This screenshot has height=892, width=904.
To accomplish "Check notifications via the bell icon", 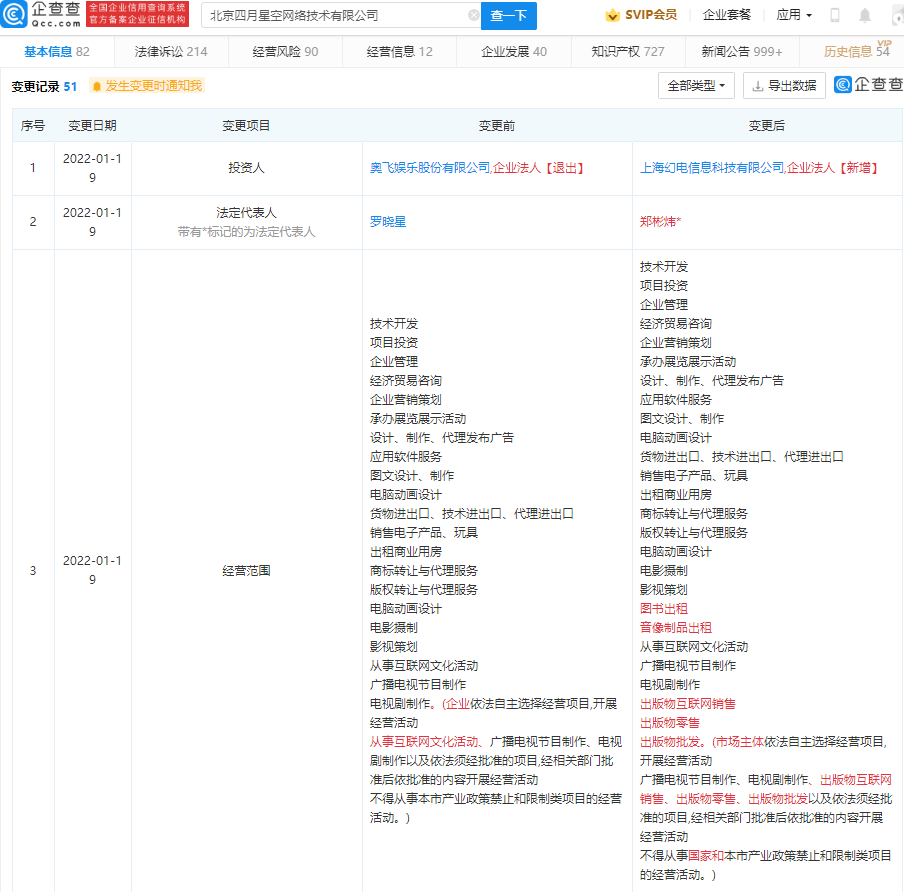I will pos(865,15).
